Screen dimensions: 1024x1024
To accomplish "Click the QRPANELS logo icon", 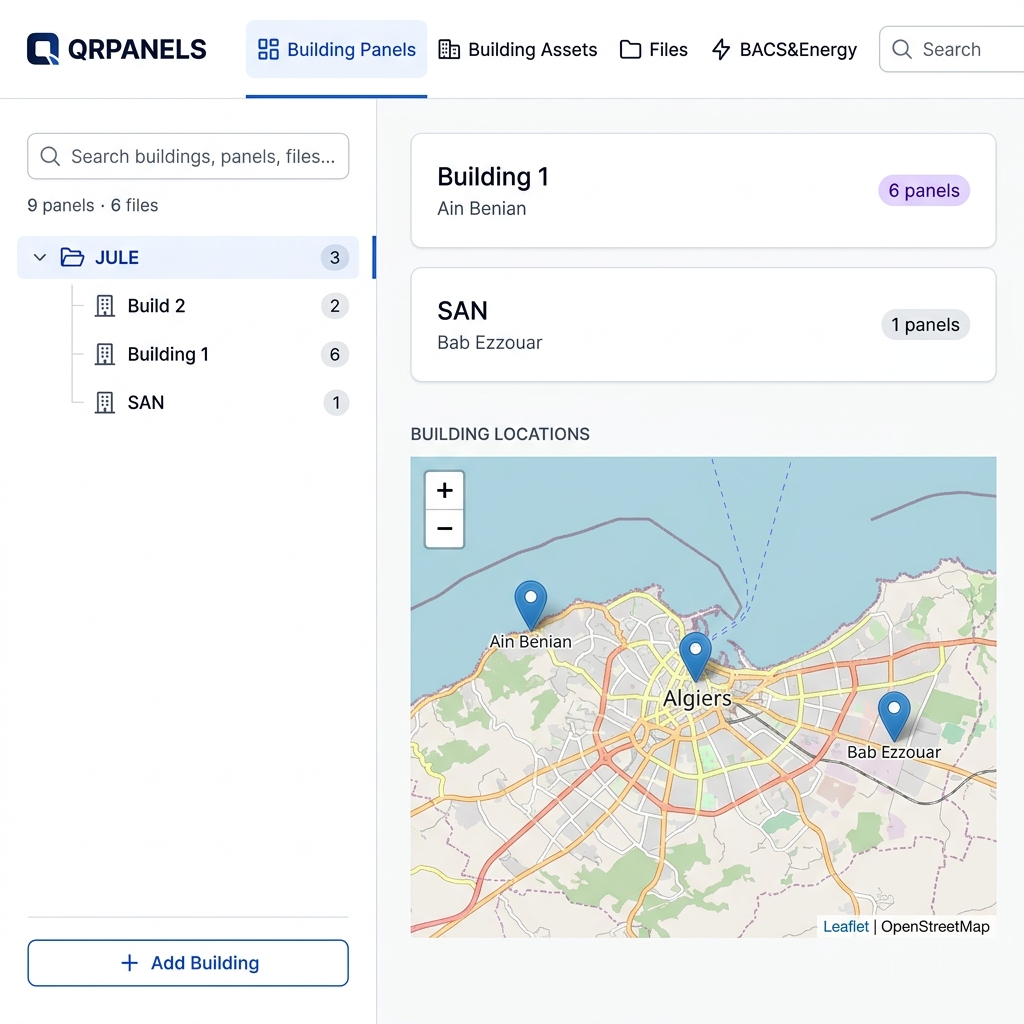I will (x=42, y=49).
